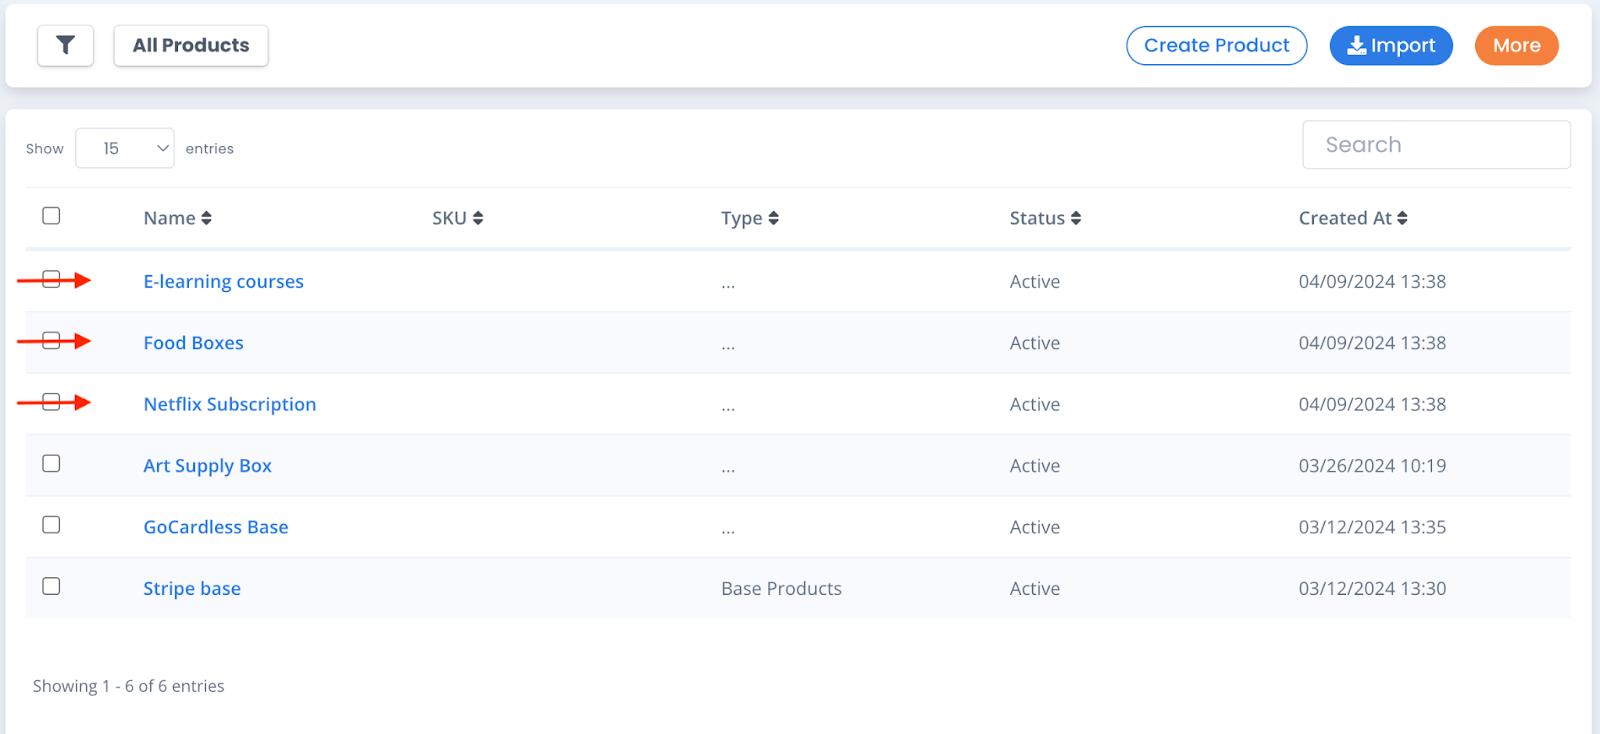The image size is (1600, 734).
Task: Focus the Search input field
Action: [x=1436, y=145]
